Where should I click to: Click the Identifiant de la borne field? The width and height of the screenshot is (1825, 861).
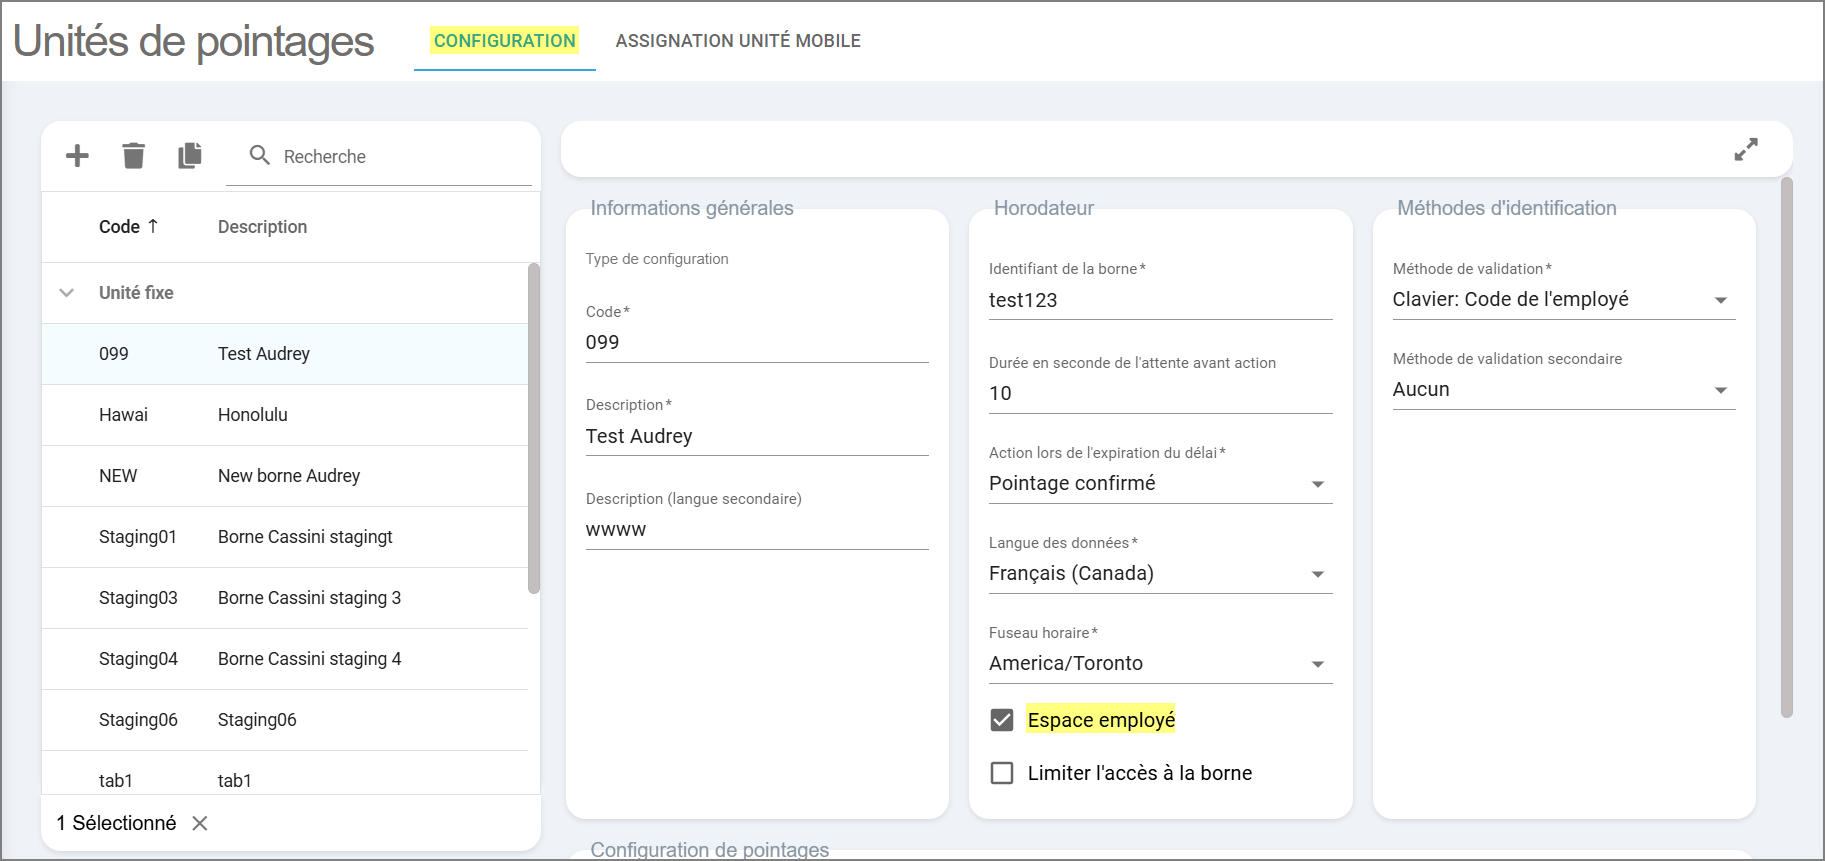(x=1160, y=300)
